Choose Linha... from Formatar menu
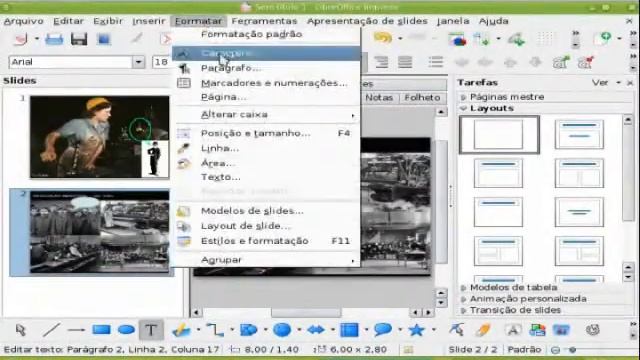The width and height of the screenshot is (640, 360). point(266,148)
